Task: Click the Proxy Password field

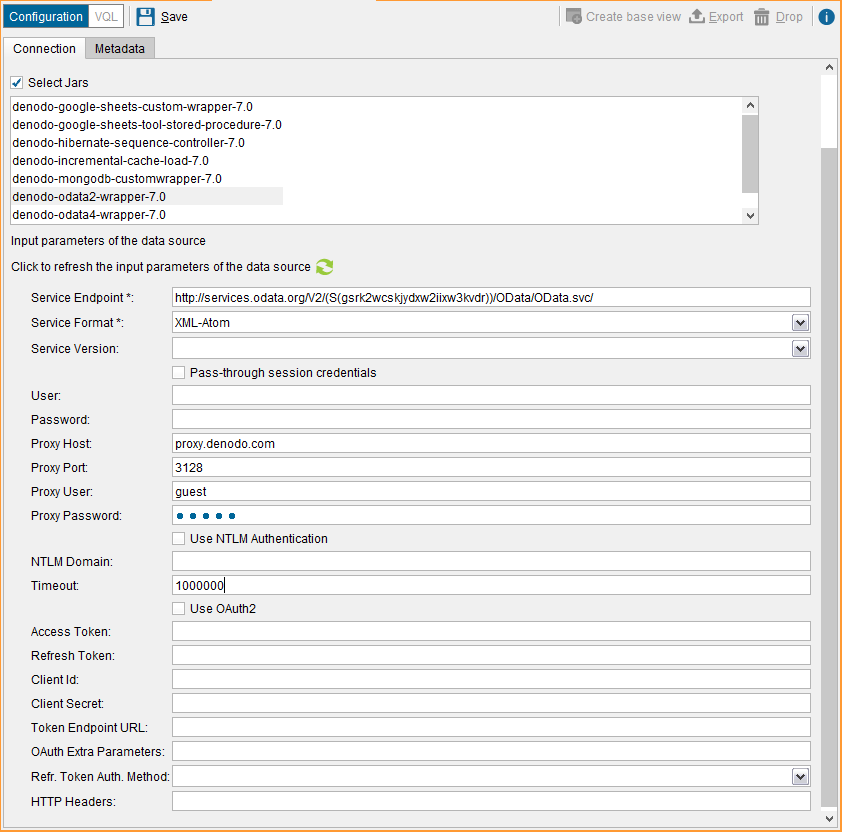Action: click(x=491, y=516)
